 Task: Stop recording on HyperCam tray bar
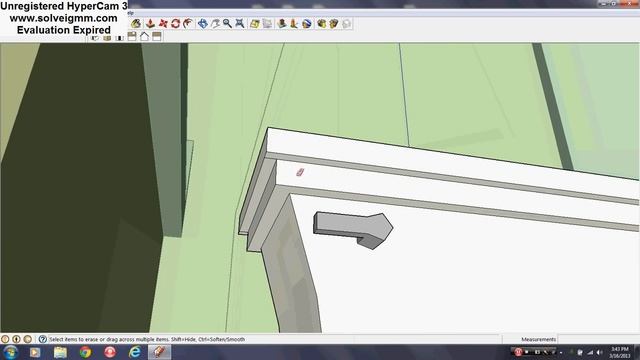click(527, 352)
